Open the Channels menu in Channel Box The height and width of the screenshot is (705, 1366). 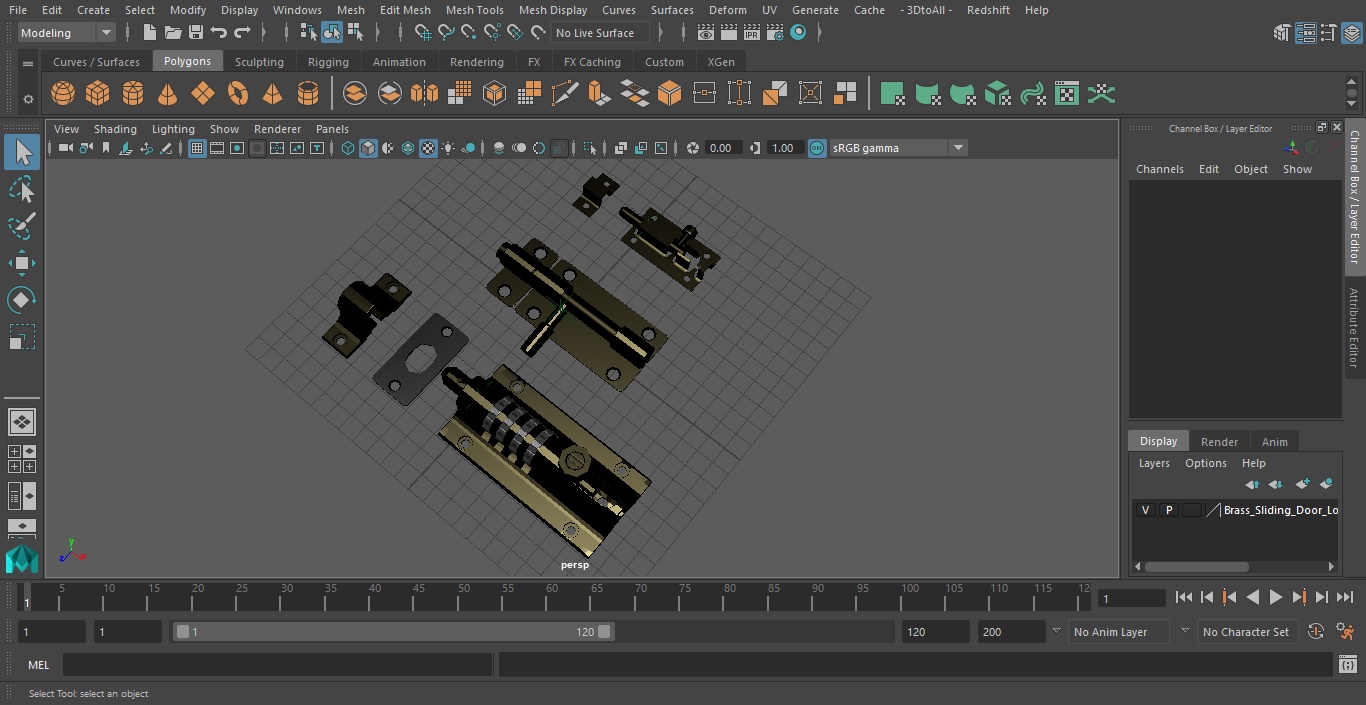click(x=1159, y=169)
